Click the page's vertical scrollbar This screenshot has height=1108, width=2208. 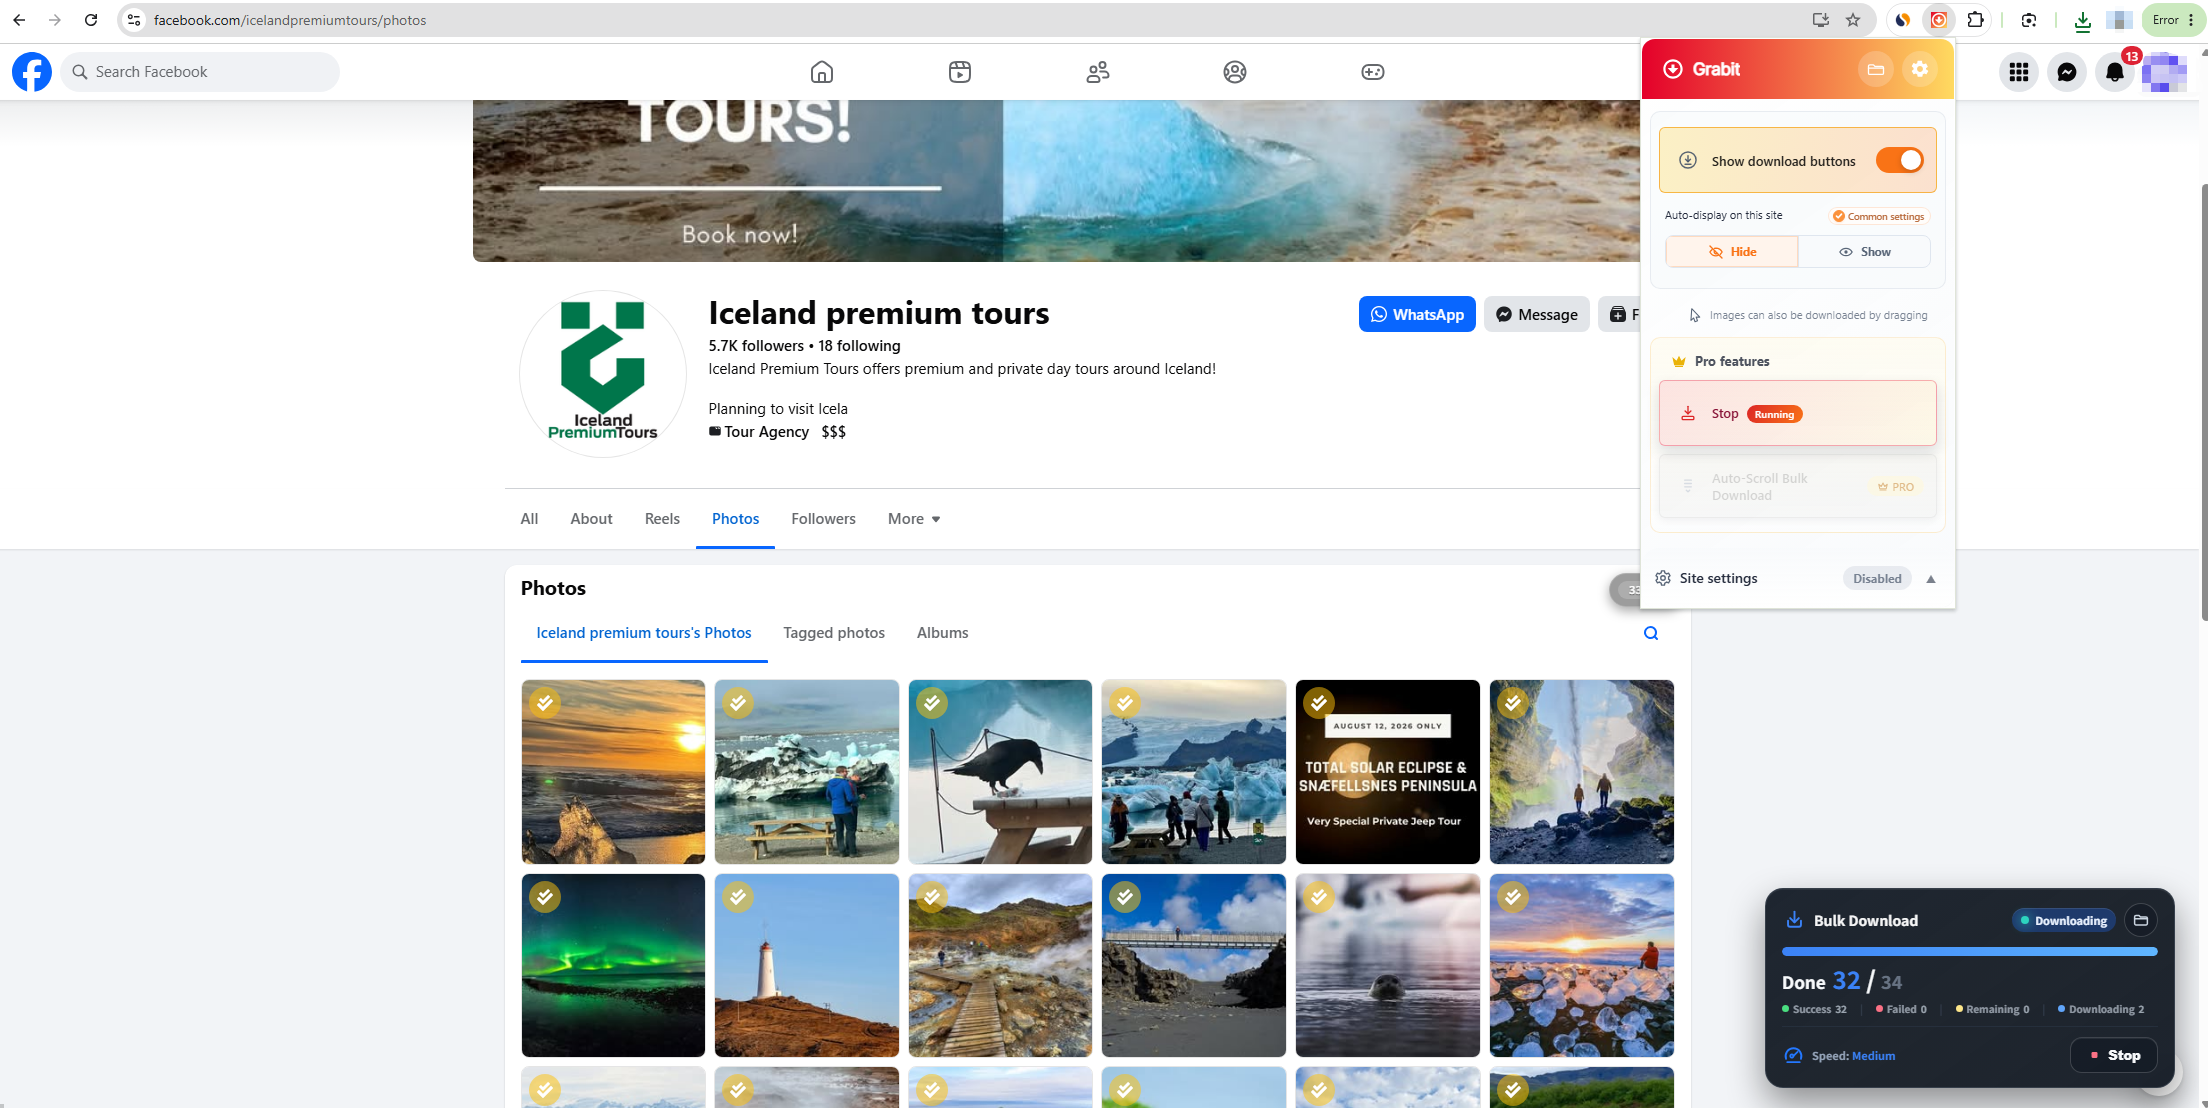(2203, 400)
